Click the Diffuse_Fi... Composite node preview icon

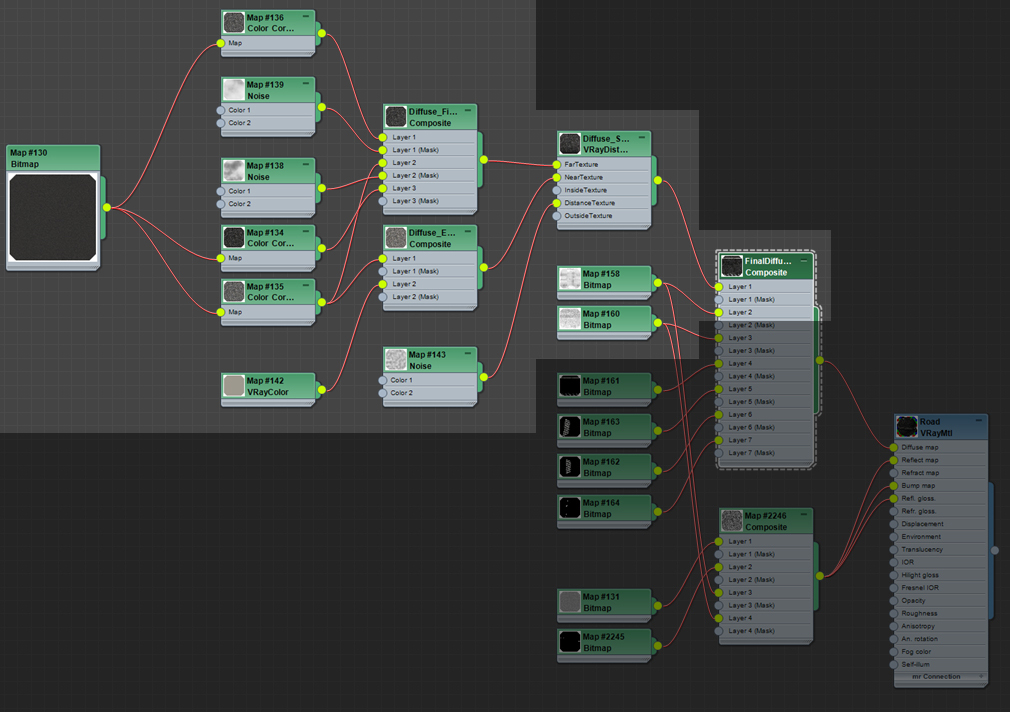pyautogui.click(x=395, y=117)
